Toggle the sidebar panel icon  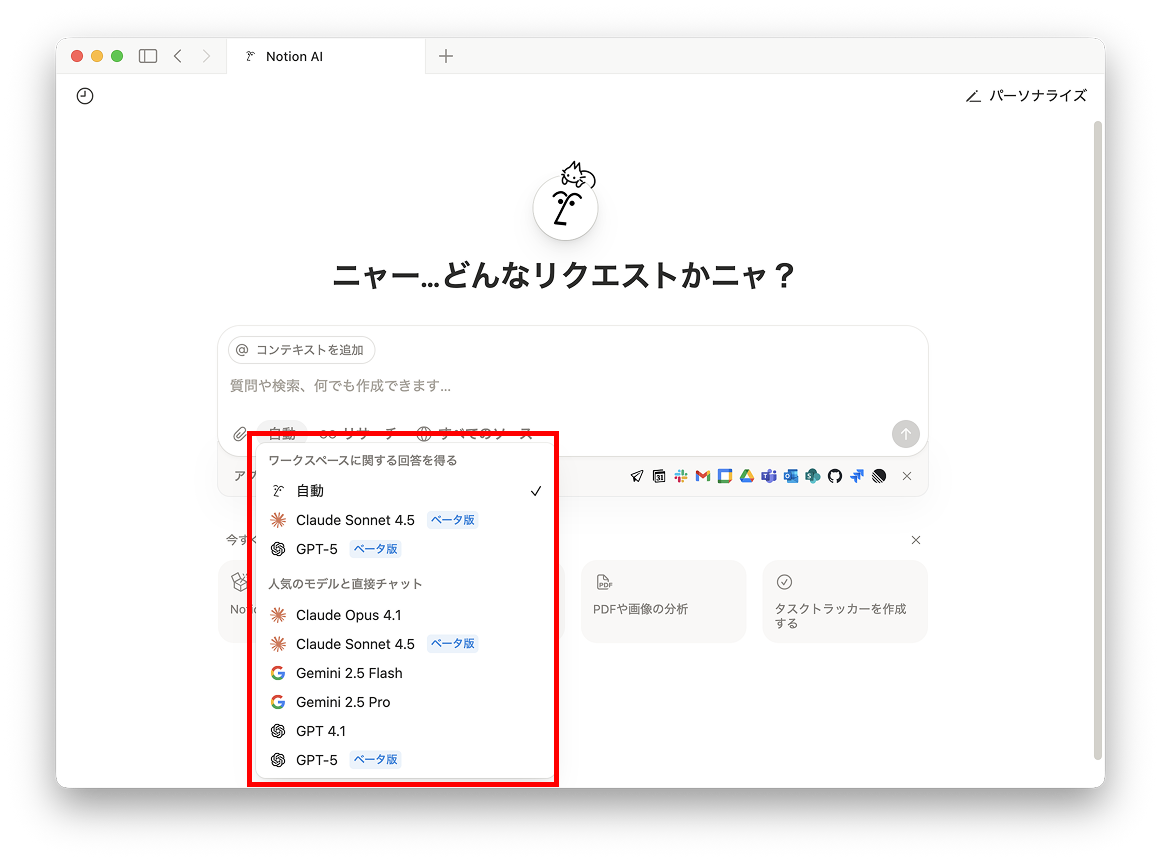(148, 56)
